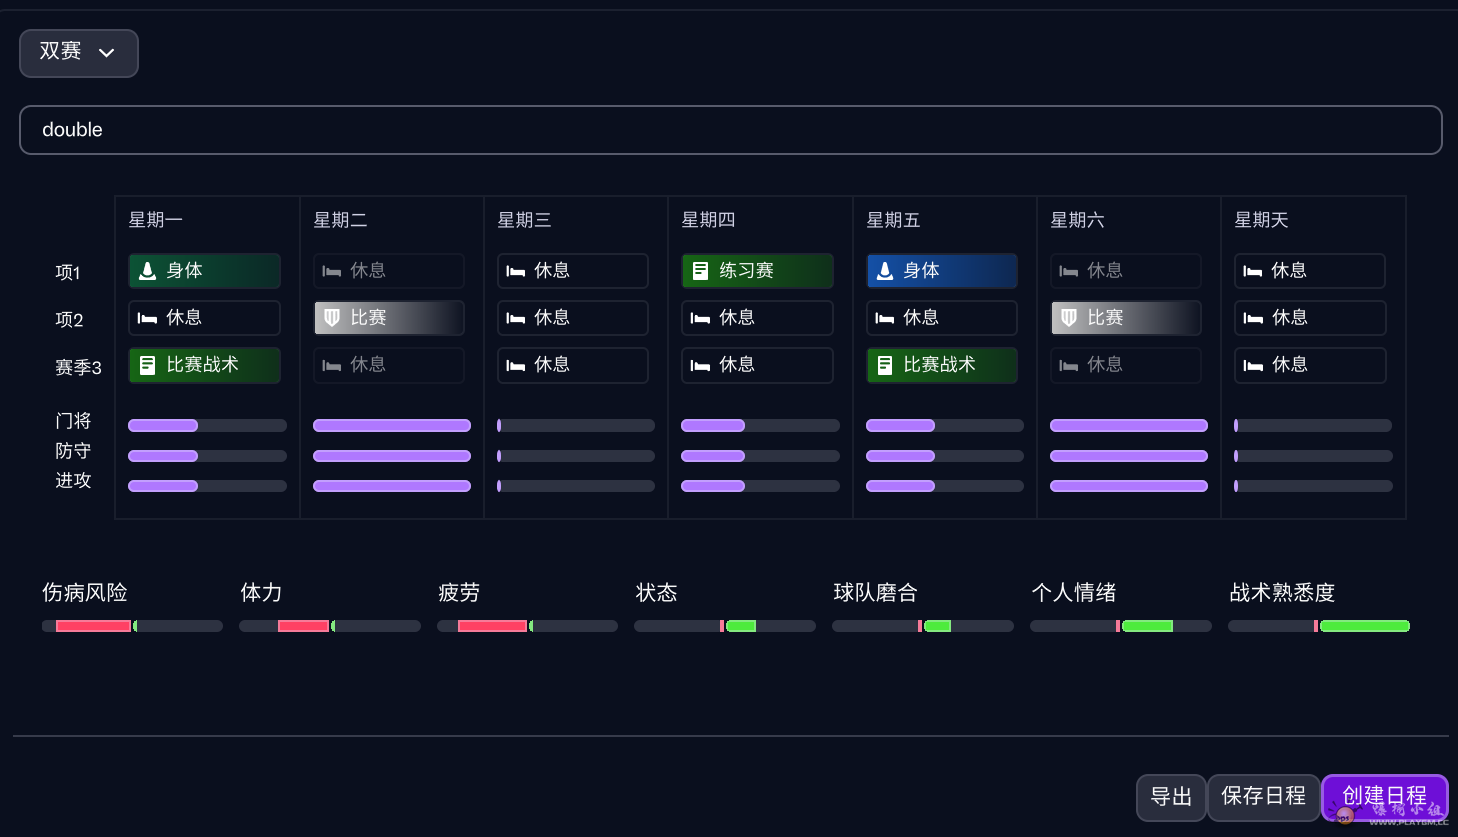
Task: Select the 星期三 column header
Action: click(x=524, y=220)
